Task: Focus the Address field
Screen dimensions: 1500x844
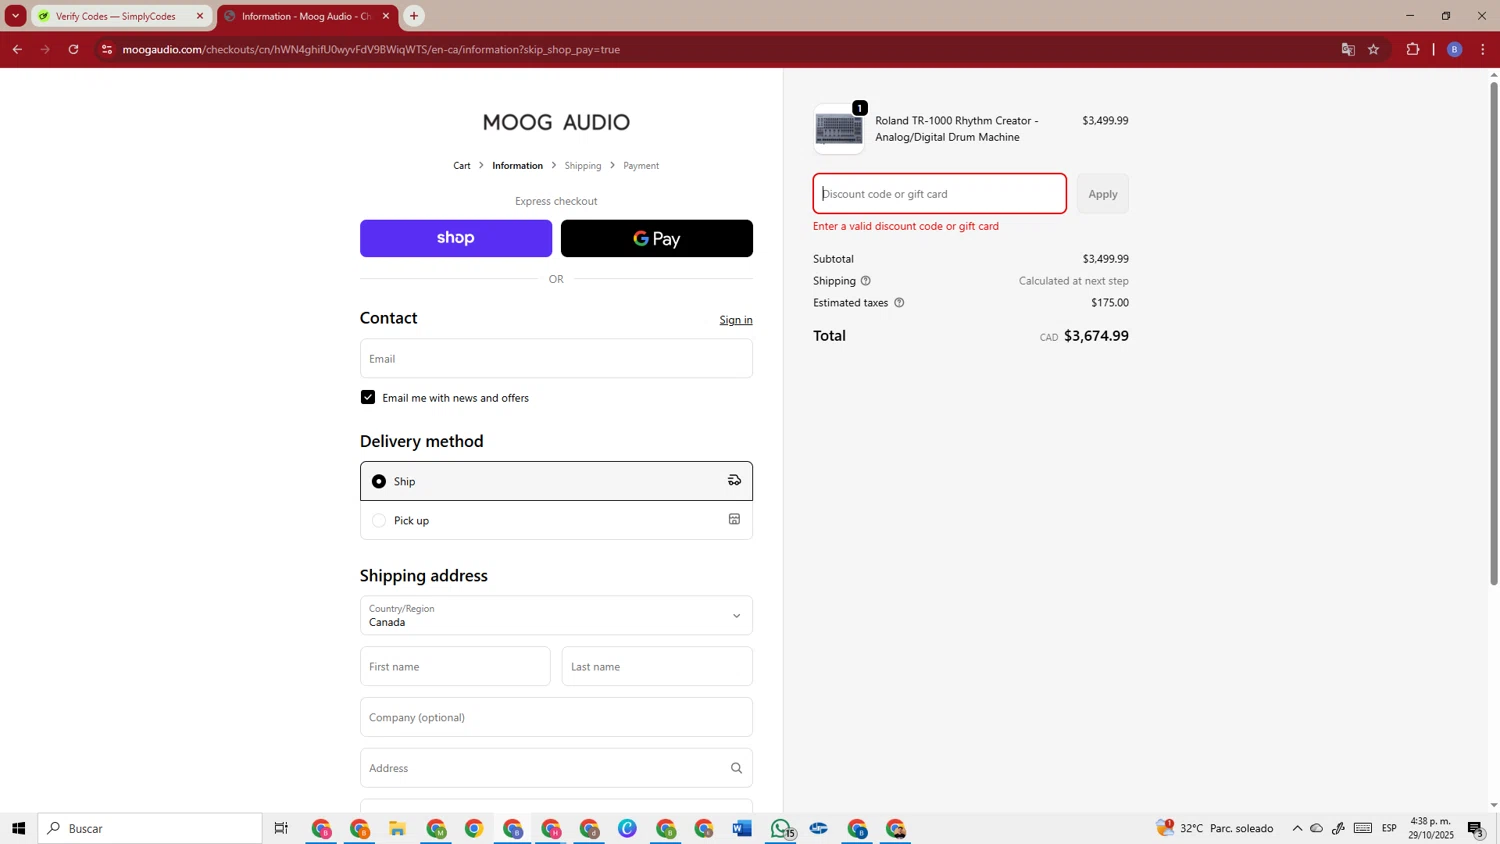Action: [x=556, y=768]
